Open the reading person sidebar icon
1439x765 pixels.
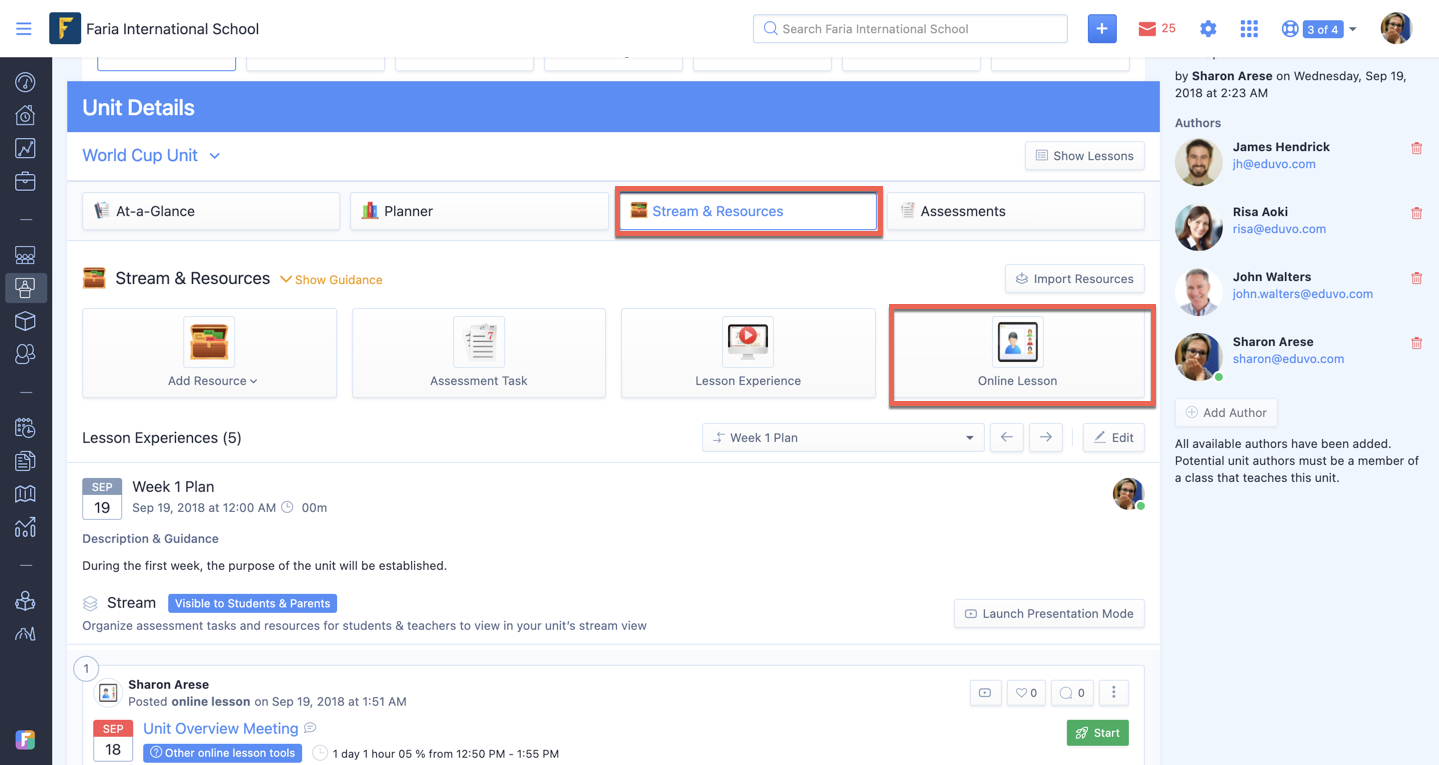click(x=25, y=601)
